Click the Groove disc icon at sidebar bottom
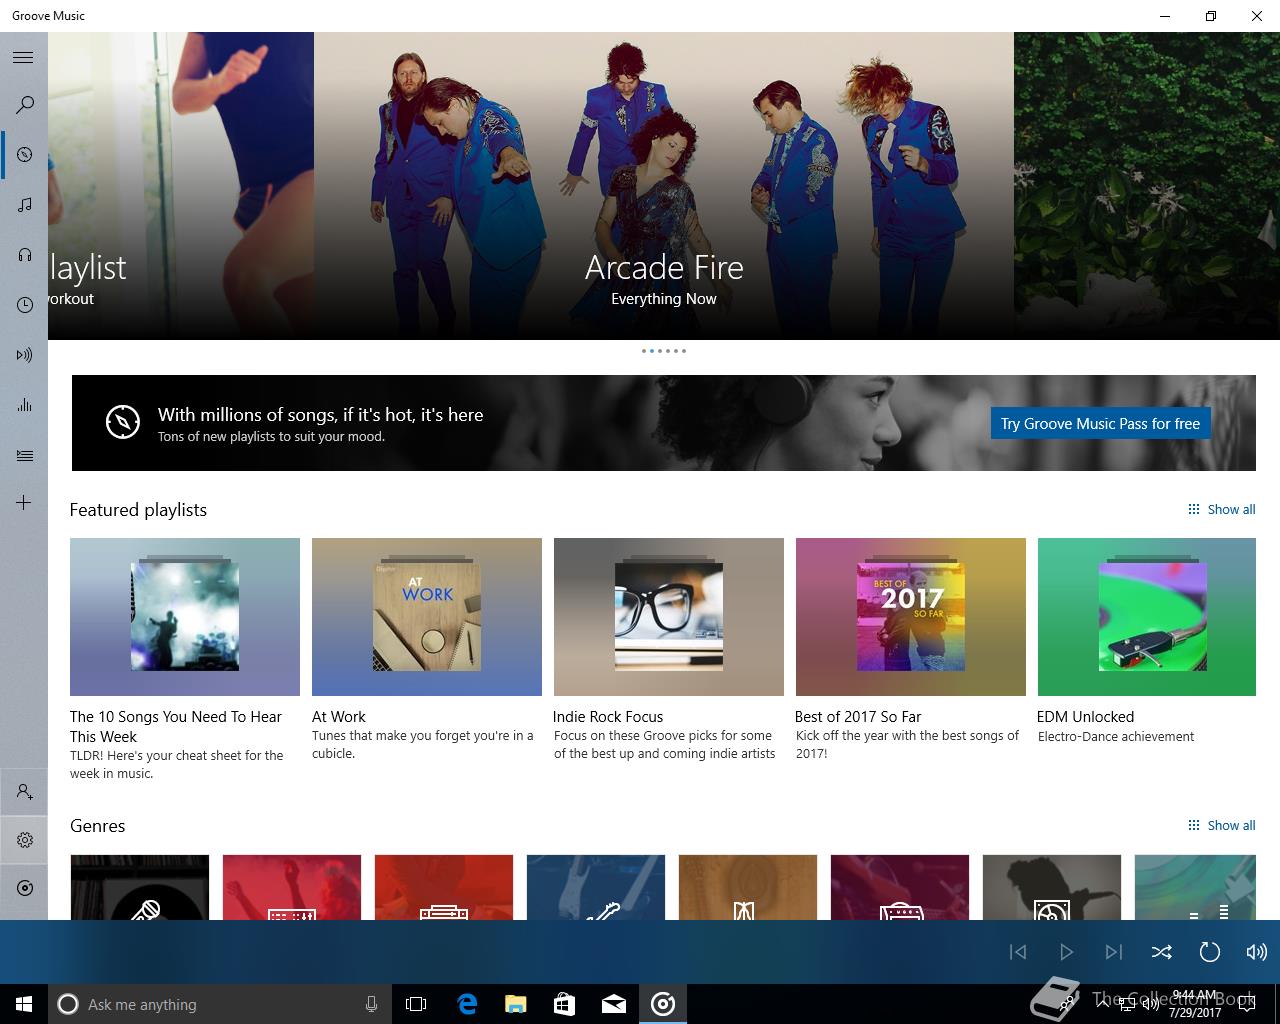1280x1024 pixels. 25,888
